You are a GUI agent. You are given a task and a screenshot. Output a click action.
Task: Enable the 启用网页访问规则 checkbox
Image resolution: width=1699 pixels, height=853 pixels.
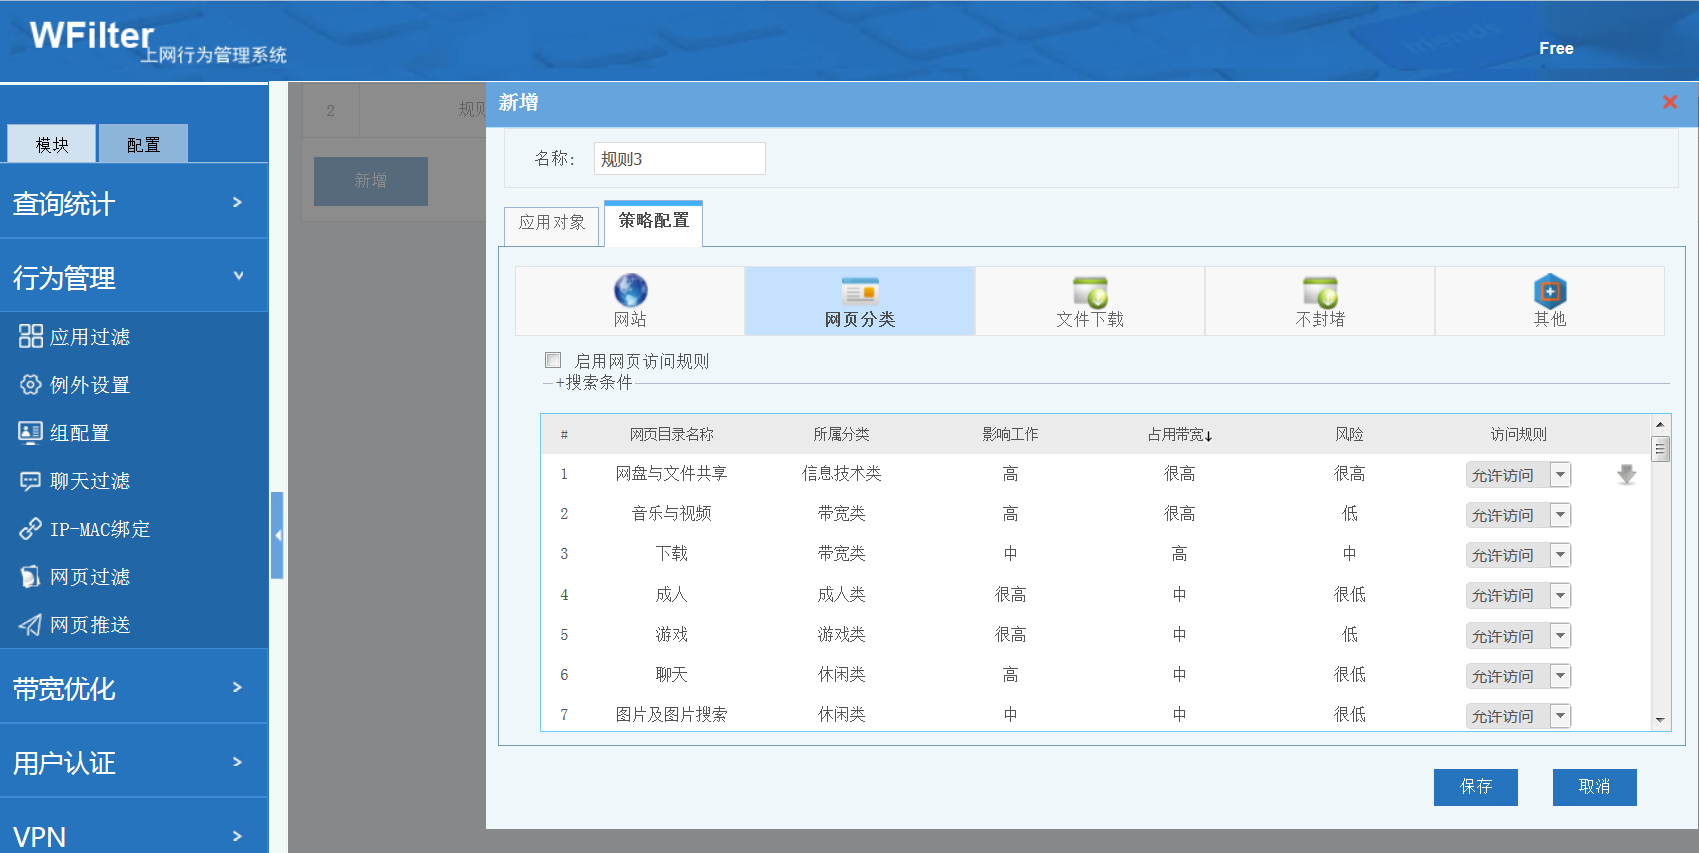553,360
